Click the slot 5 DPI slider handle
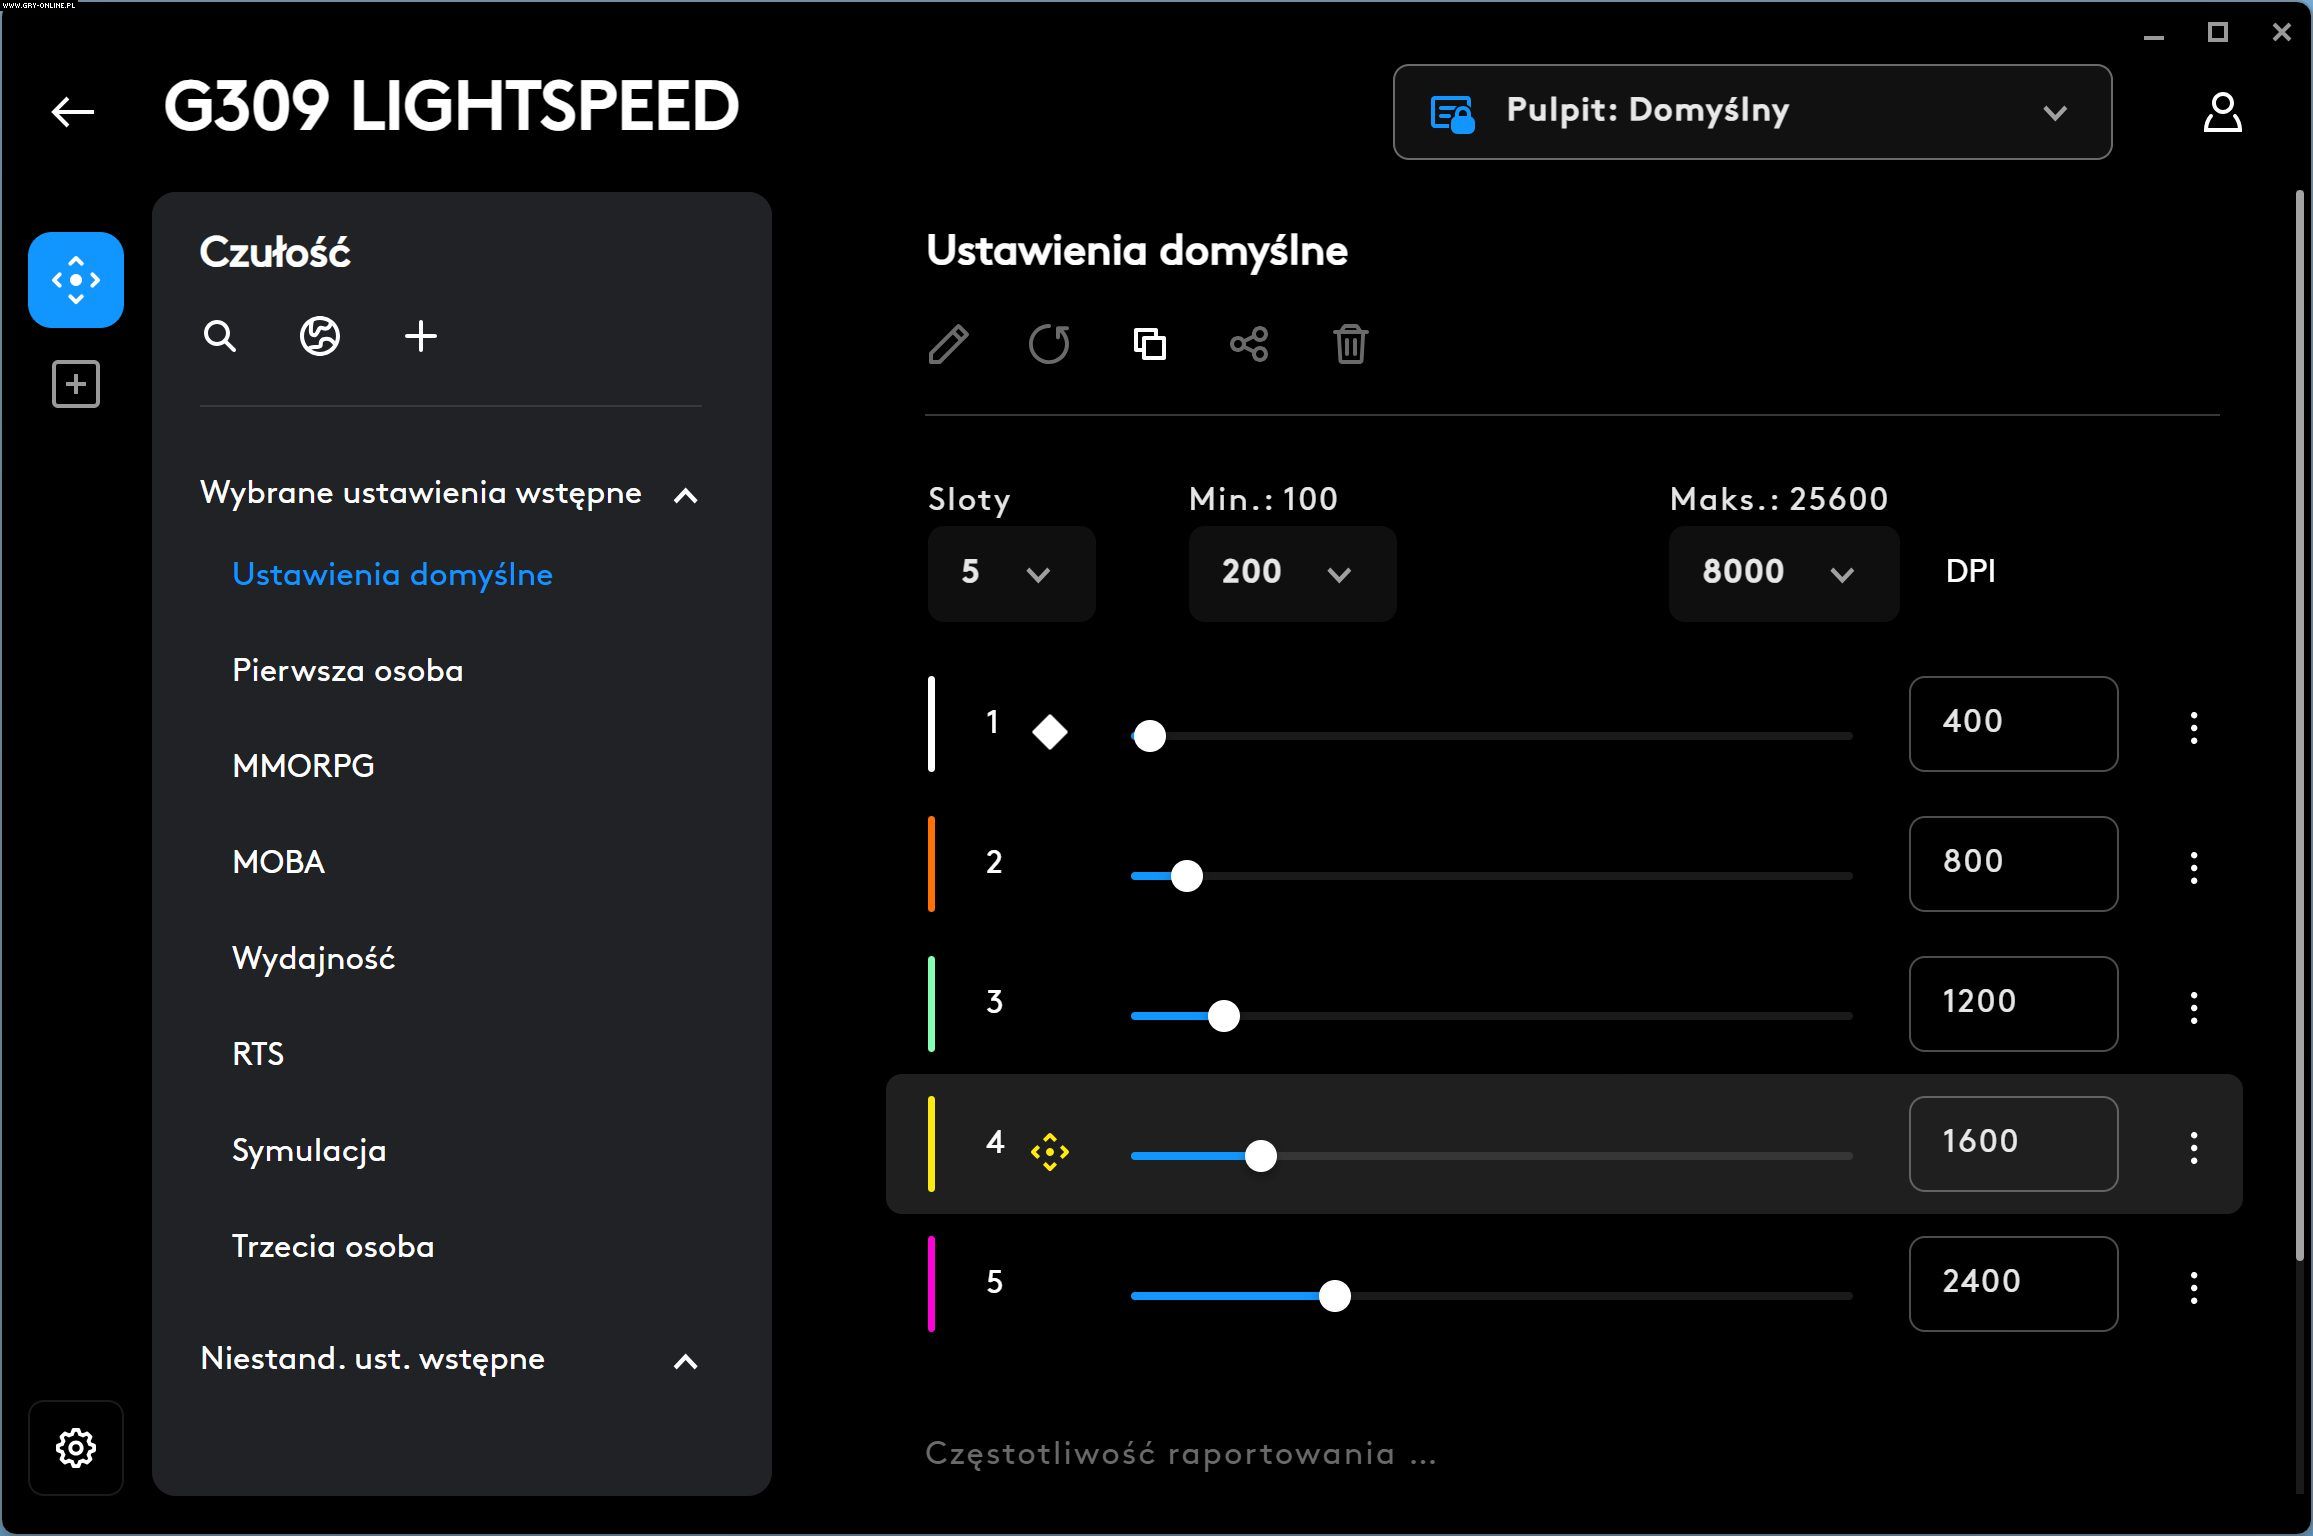2313x1536 pixels. [1334, 1296]
